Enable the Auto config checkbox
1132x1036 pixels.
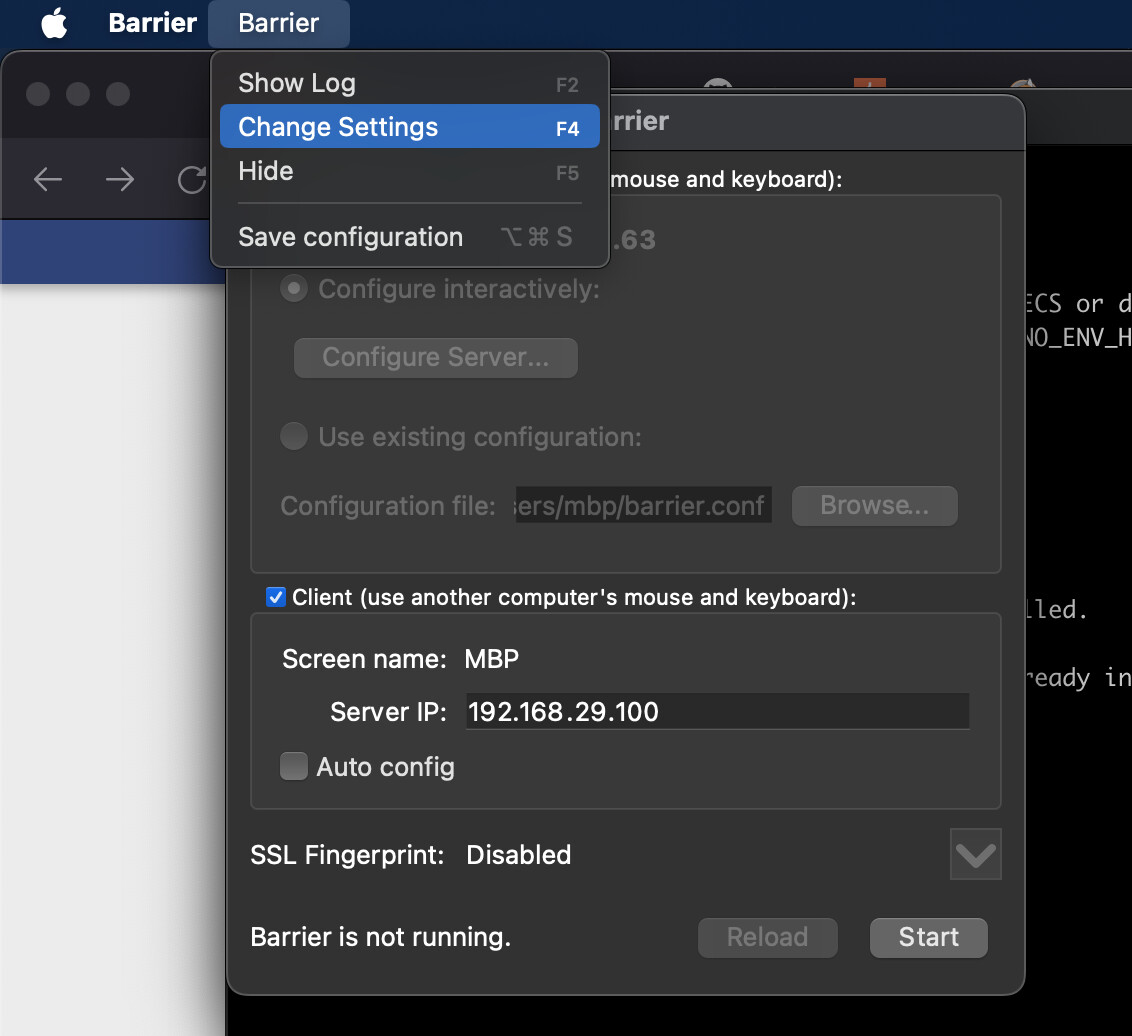click(293, 766)
